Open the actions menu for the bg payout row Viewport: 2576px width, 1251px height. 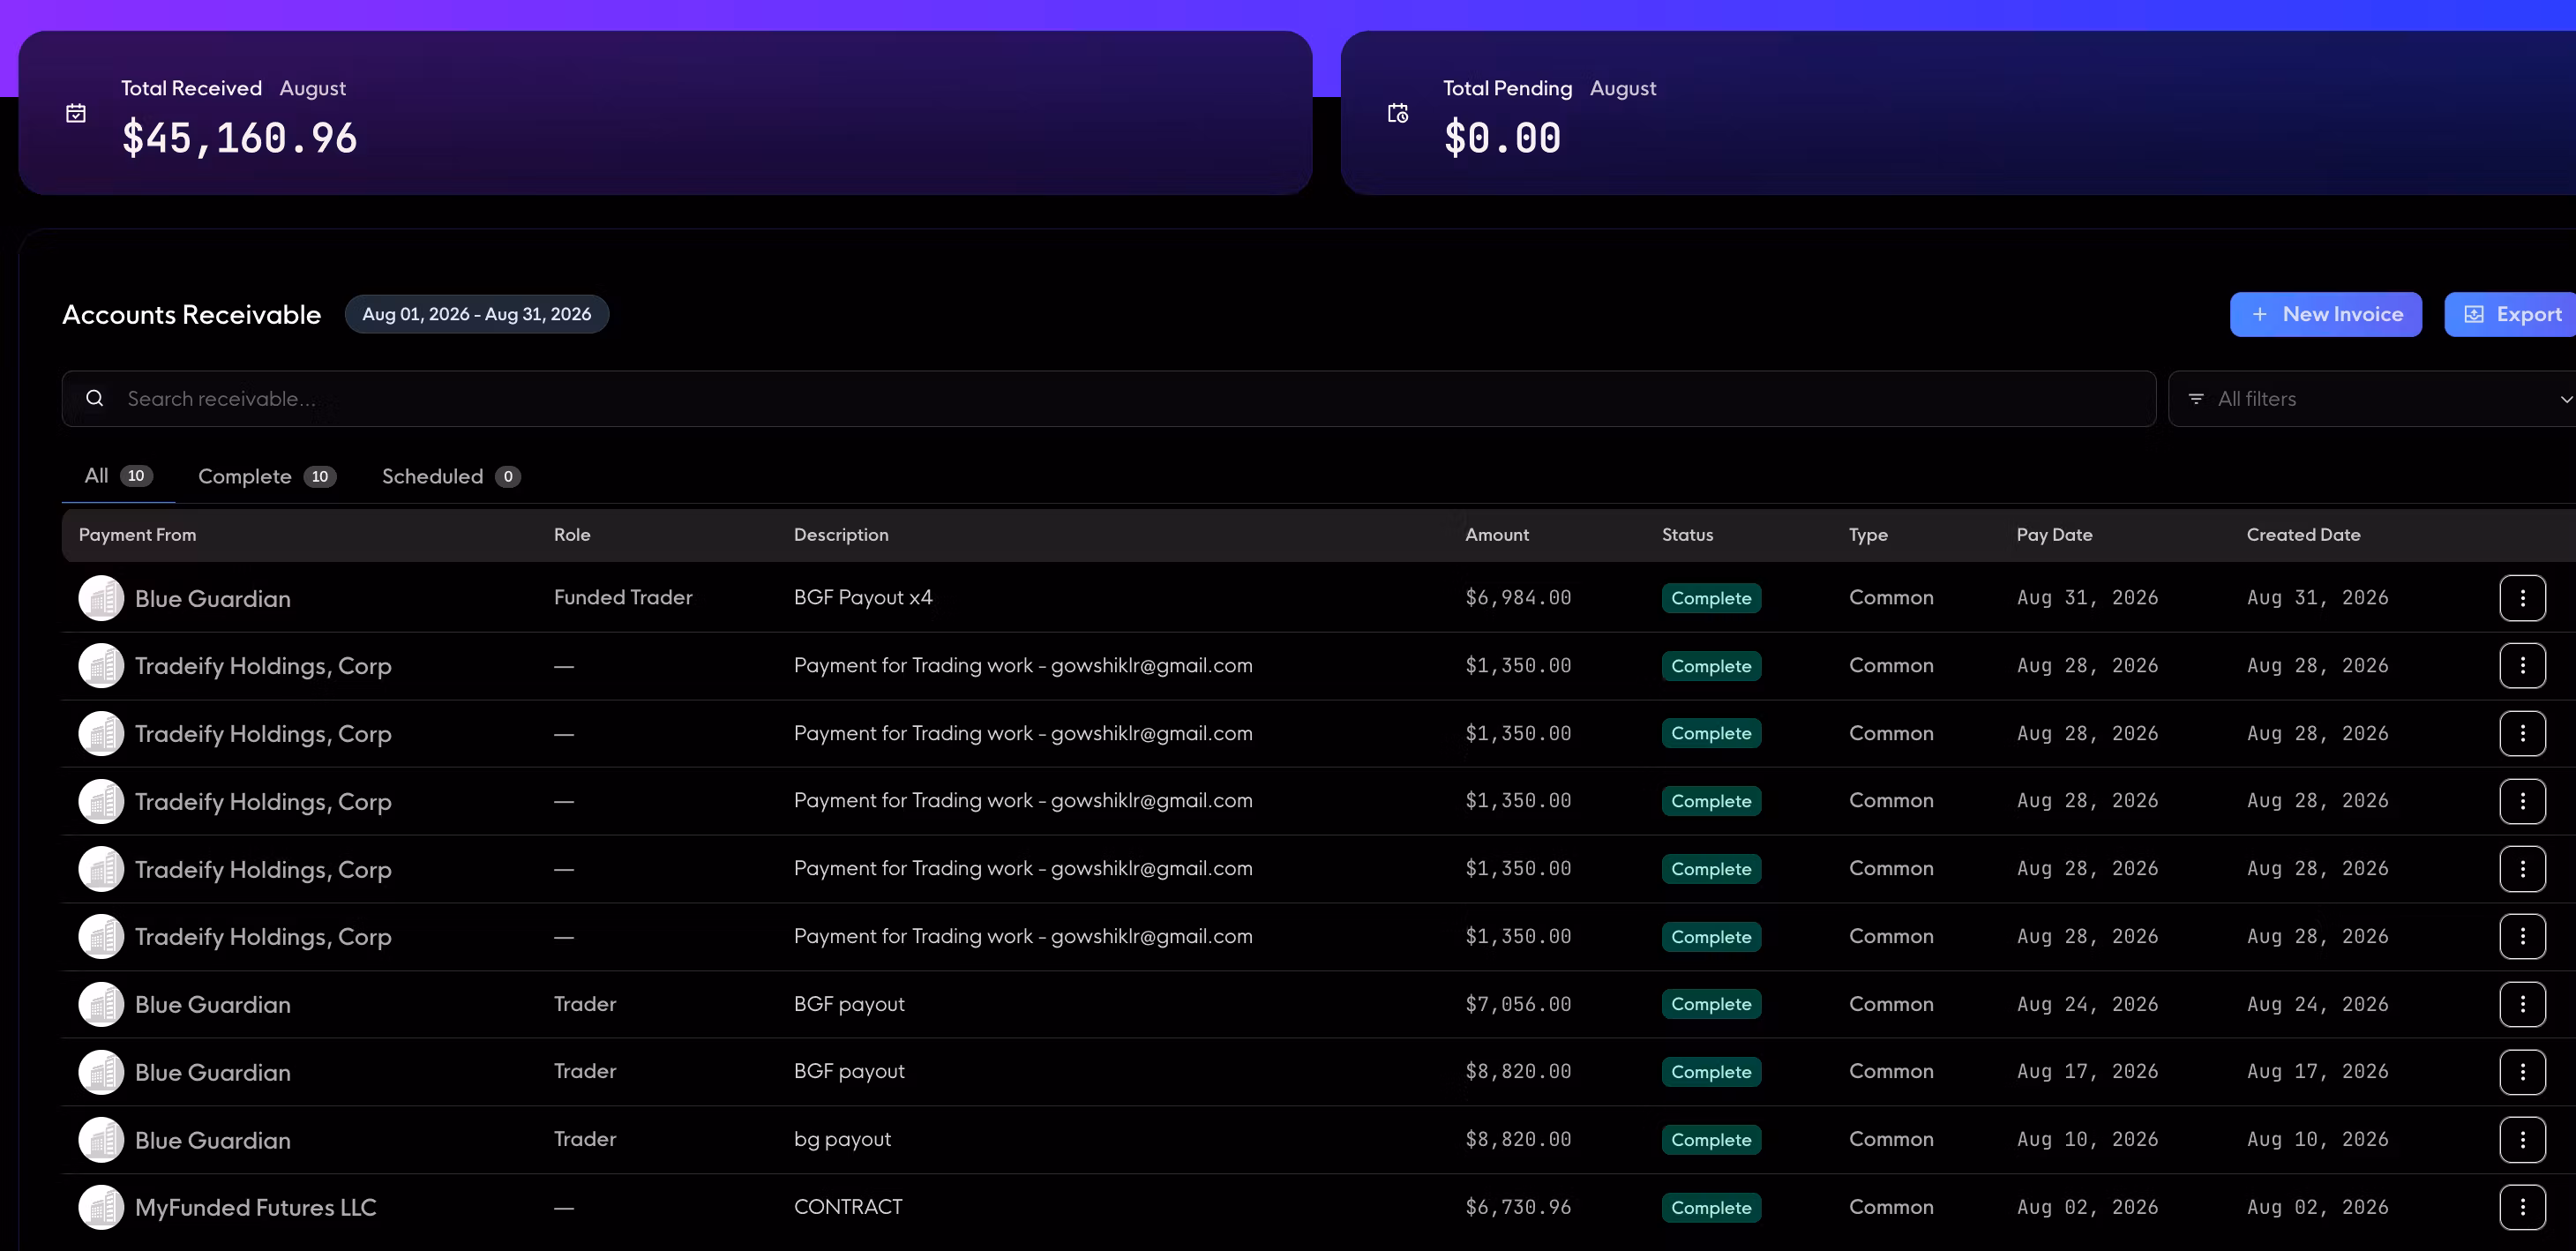[2522, 1140]
